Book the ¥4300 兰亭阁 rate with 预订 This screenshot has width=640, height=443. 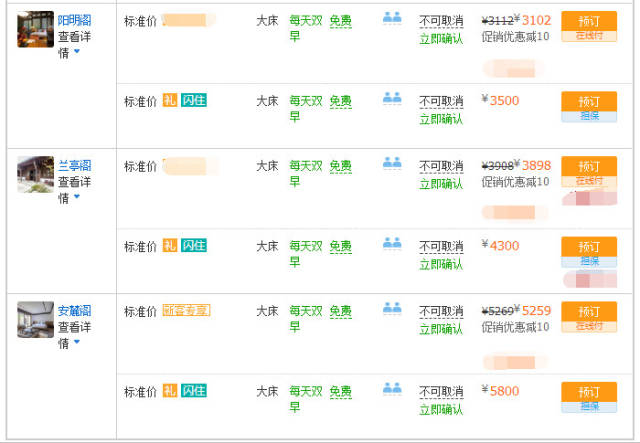click(588, 246)
